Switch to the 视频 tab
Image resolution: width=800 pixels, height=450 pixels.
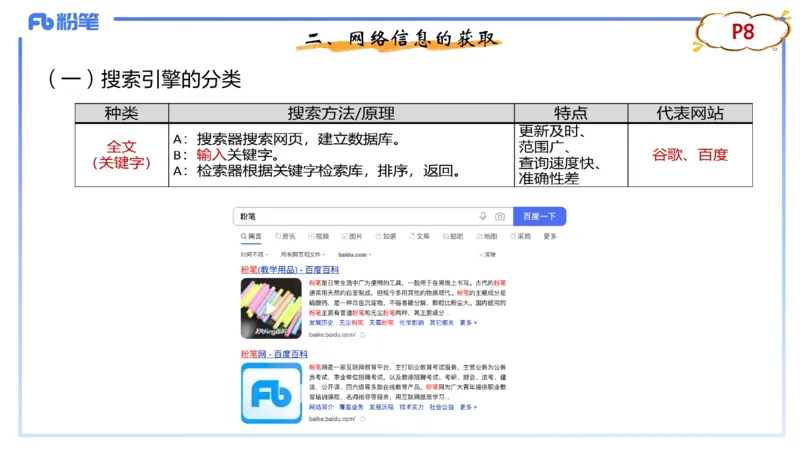318,236
